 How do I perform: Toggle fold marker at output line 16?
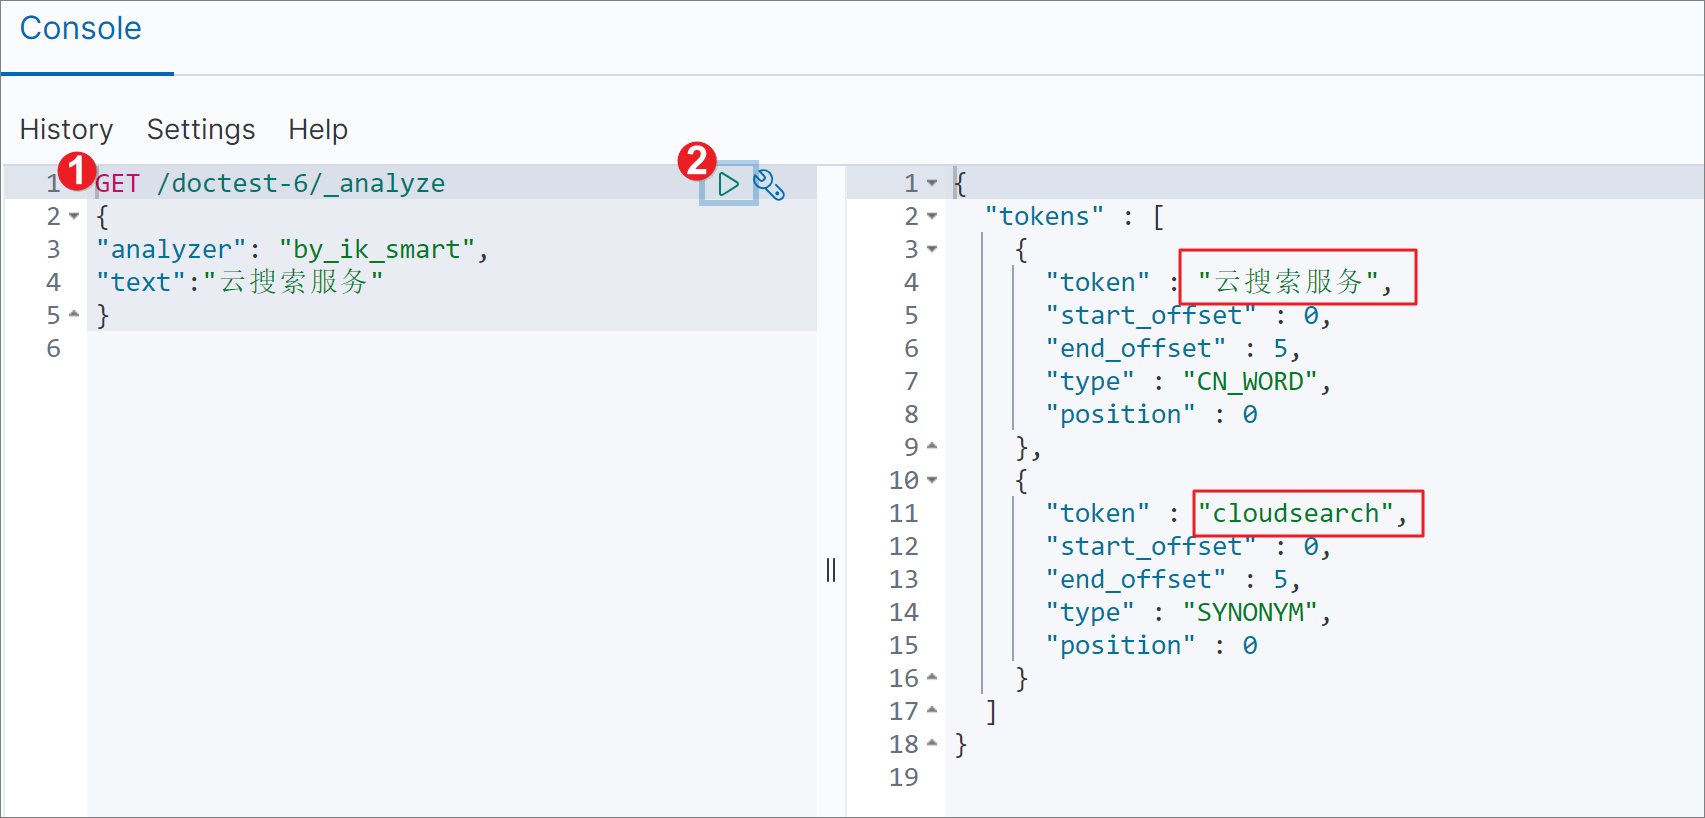(x=932, y=677)
